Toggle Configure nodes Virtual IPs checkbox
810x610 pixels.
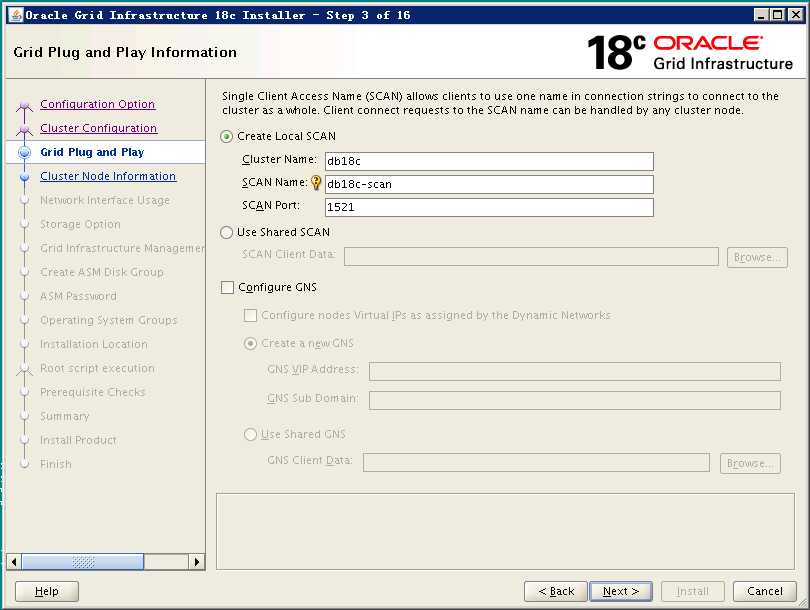coord(250,315)
